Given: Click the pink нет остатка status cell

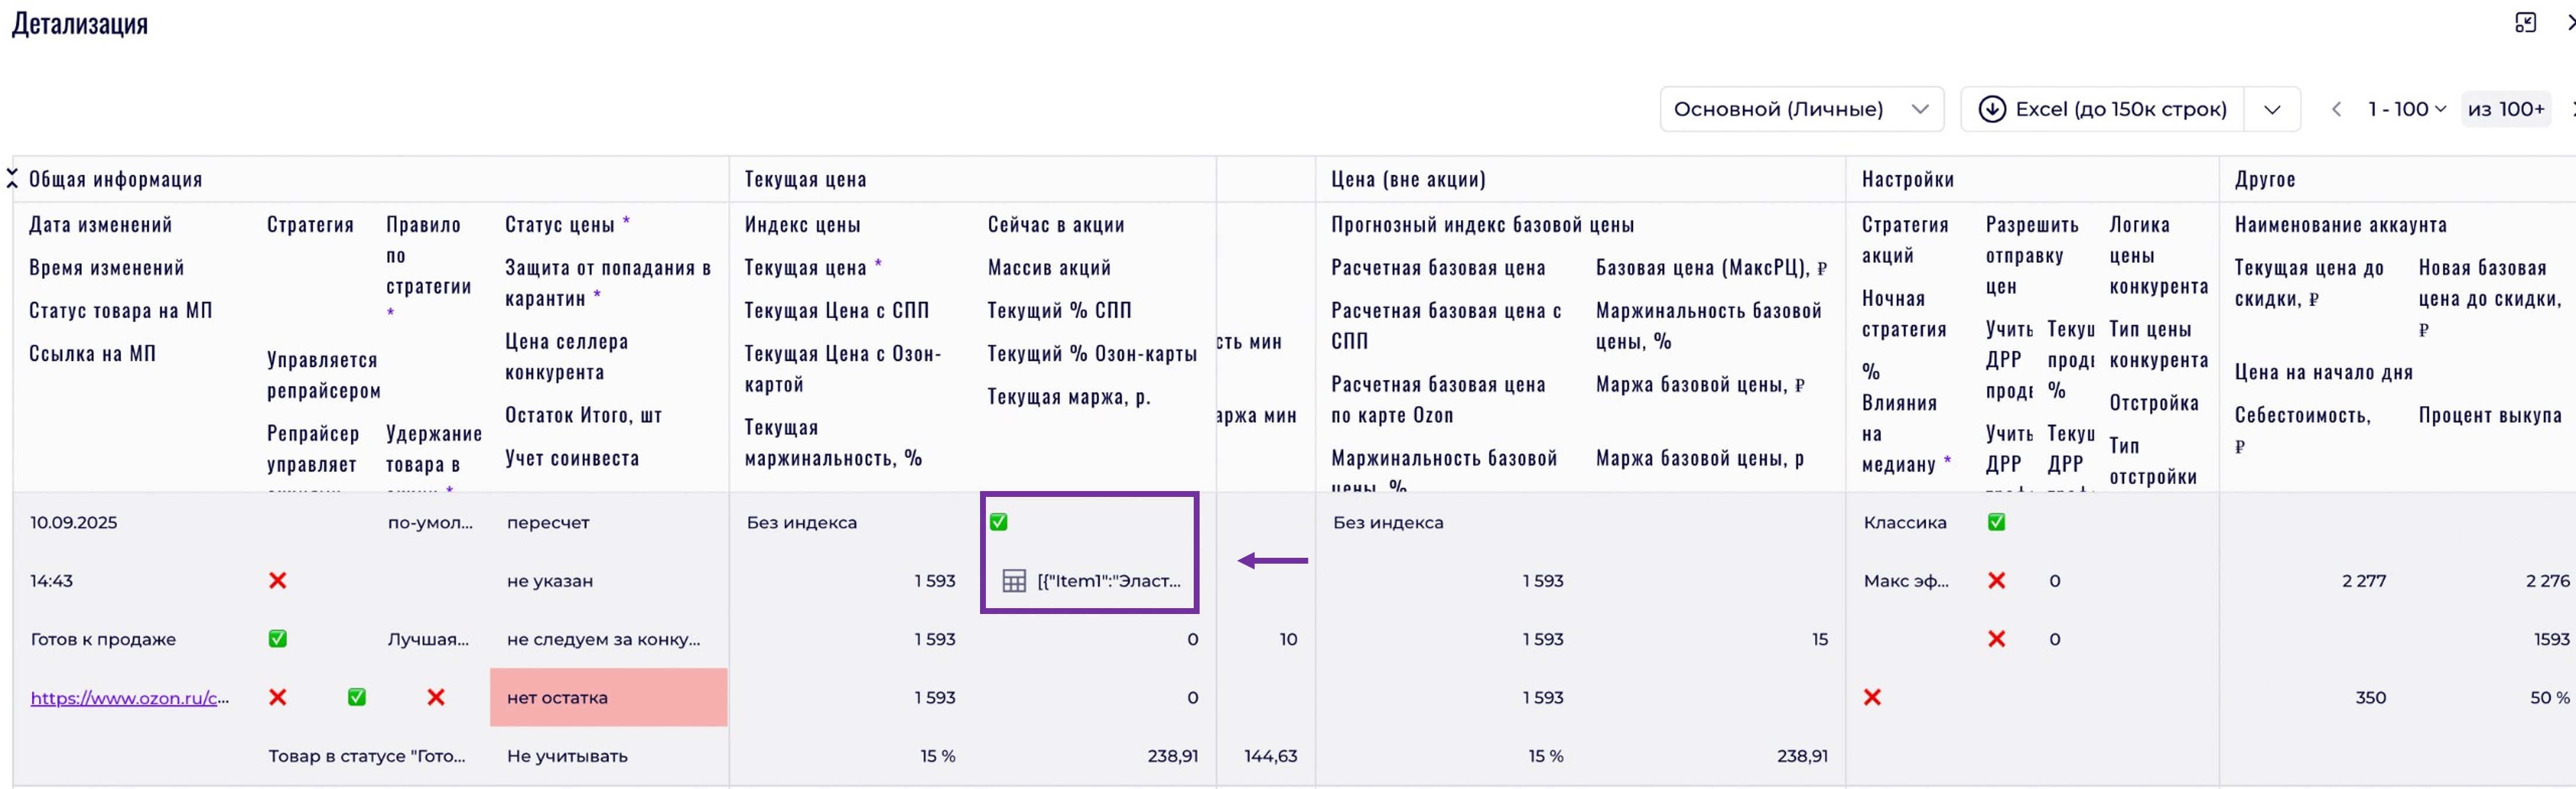Looking at the screenshot, I should (x=608, y=698).
